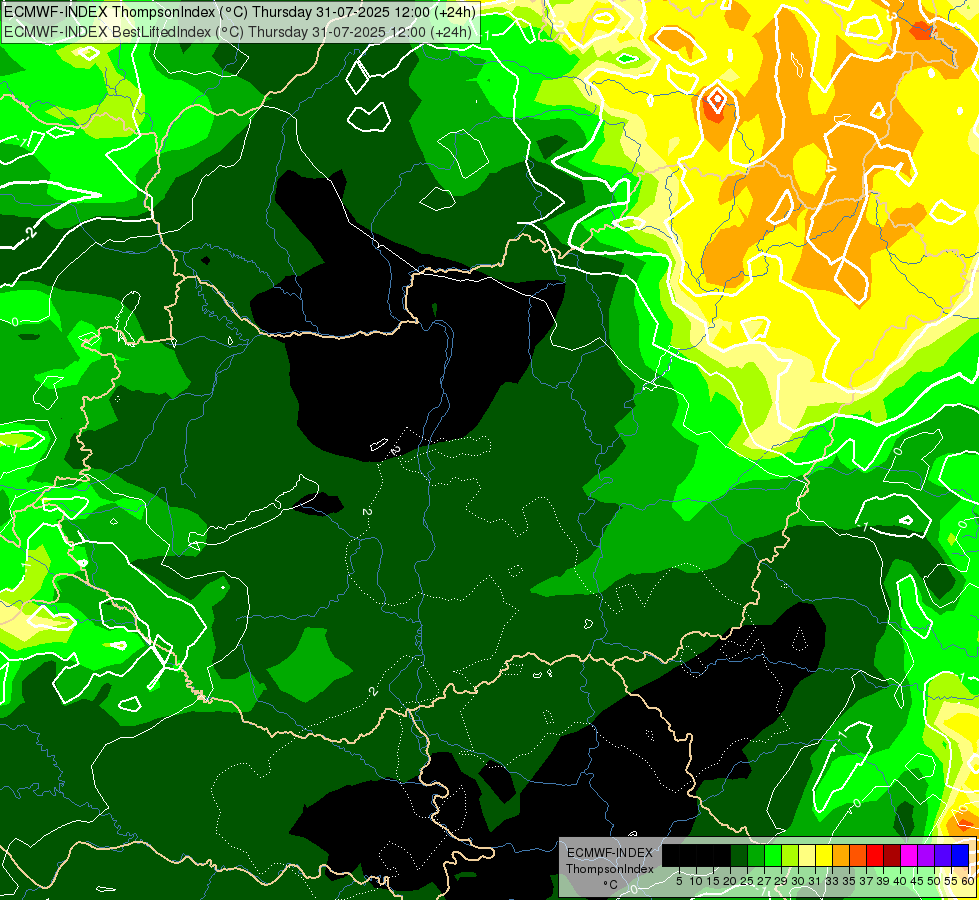Select the pale yellow 30–31 legend swatch
Screen dimensions: 979x900
pos(807,855)
